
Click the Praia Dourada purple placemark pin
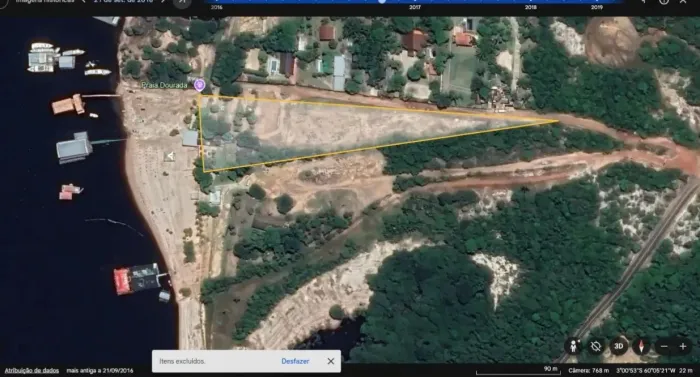tap(200, 85)
